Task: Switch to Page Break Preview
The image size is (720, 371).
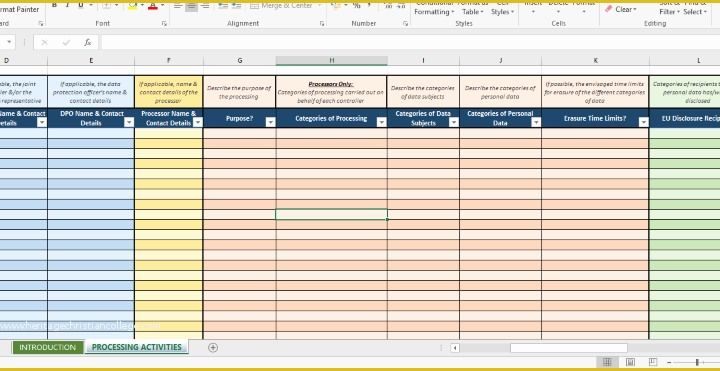Action: tap(652, 362)
